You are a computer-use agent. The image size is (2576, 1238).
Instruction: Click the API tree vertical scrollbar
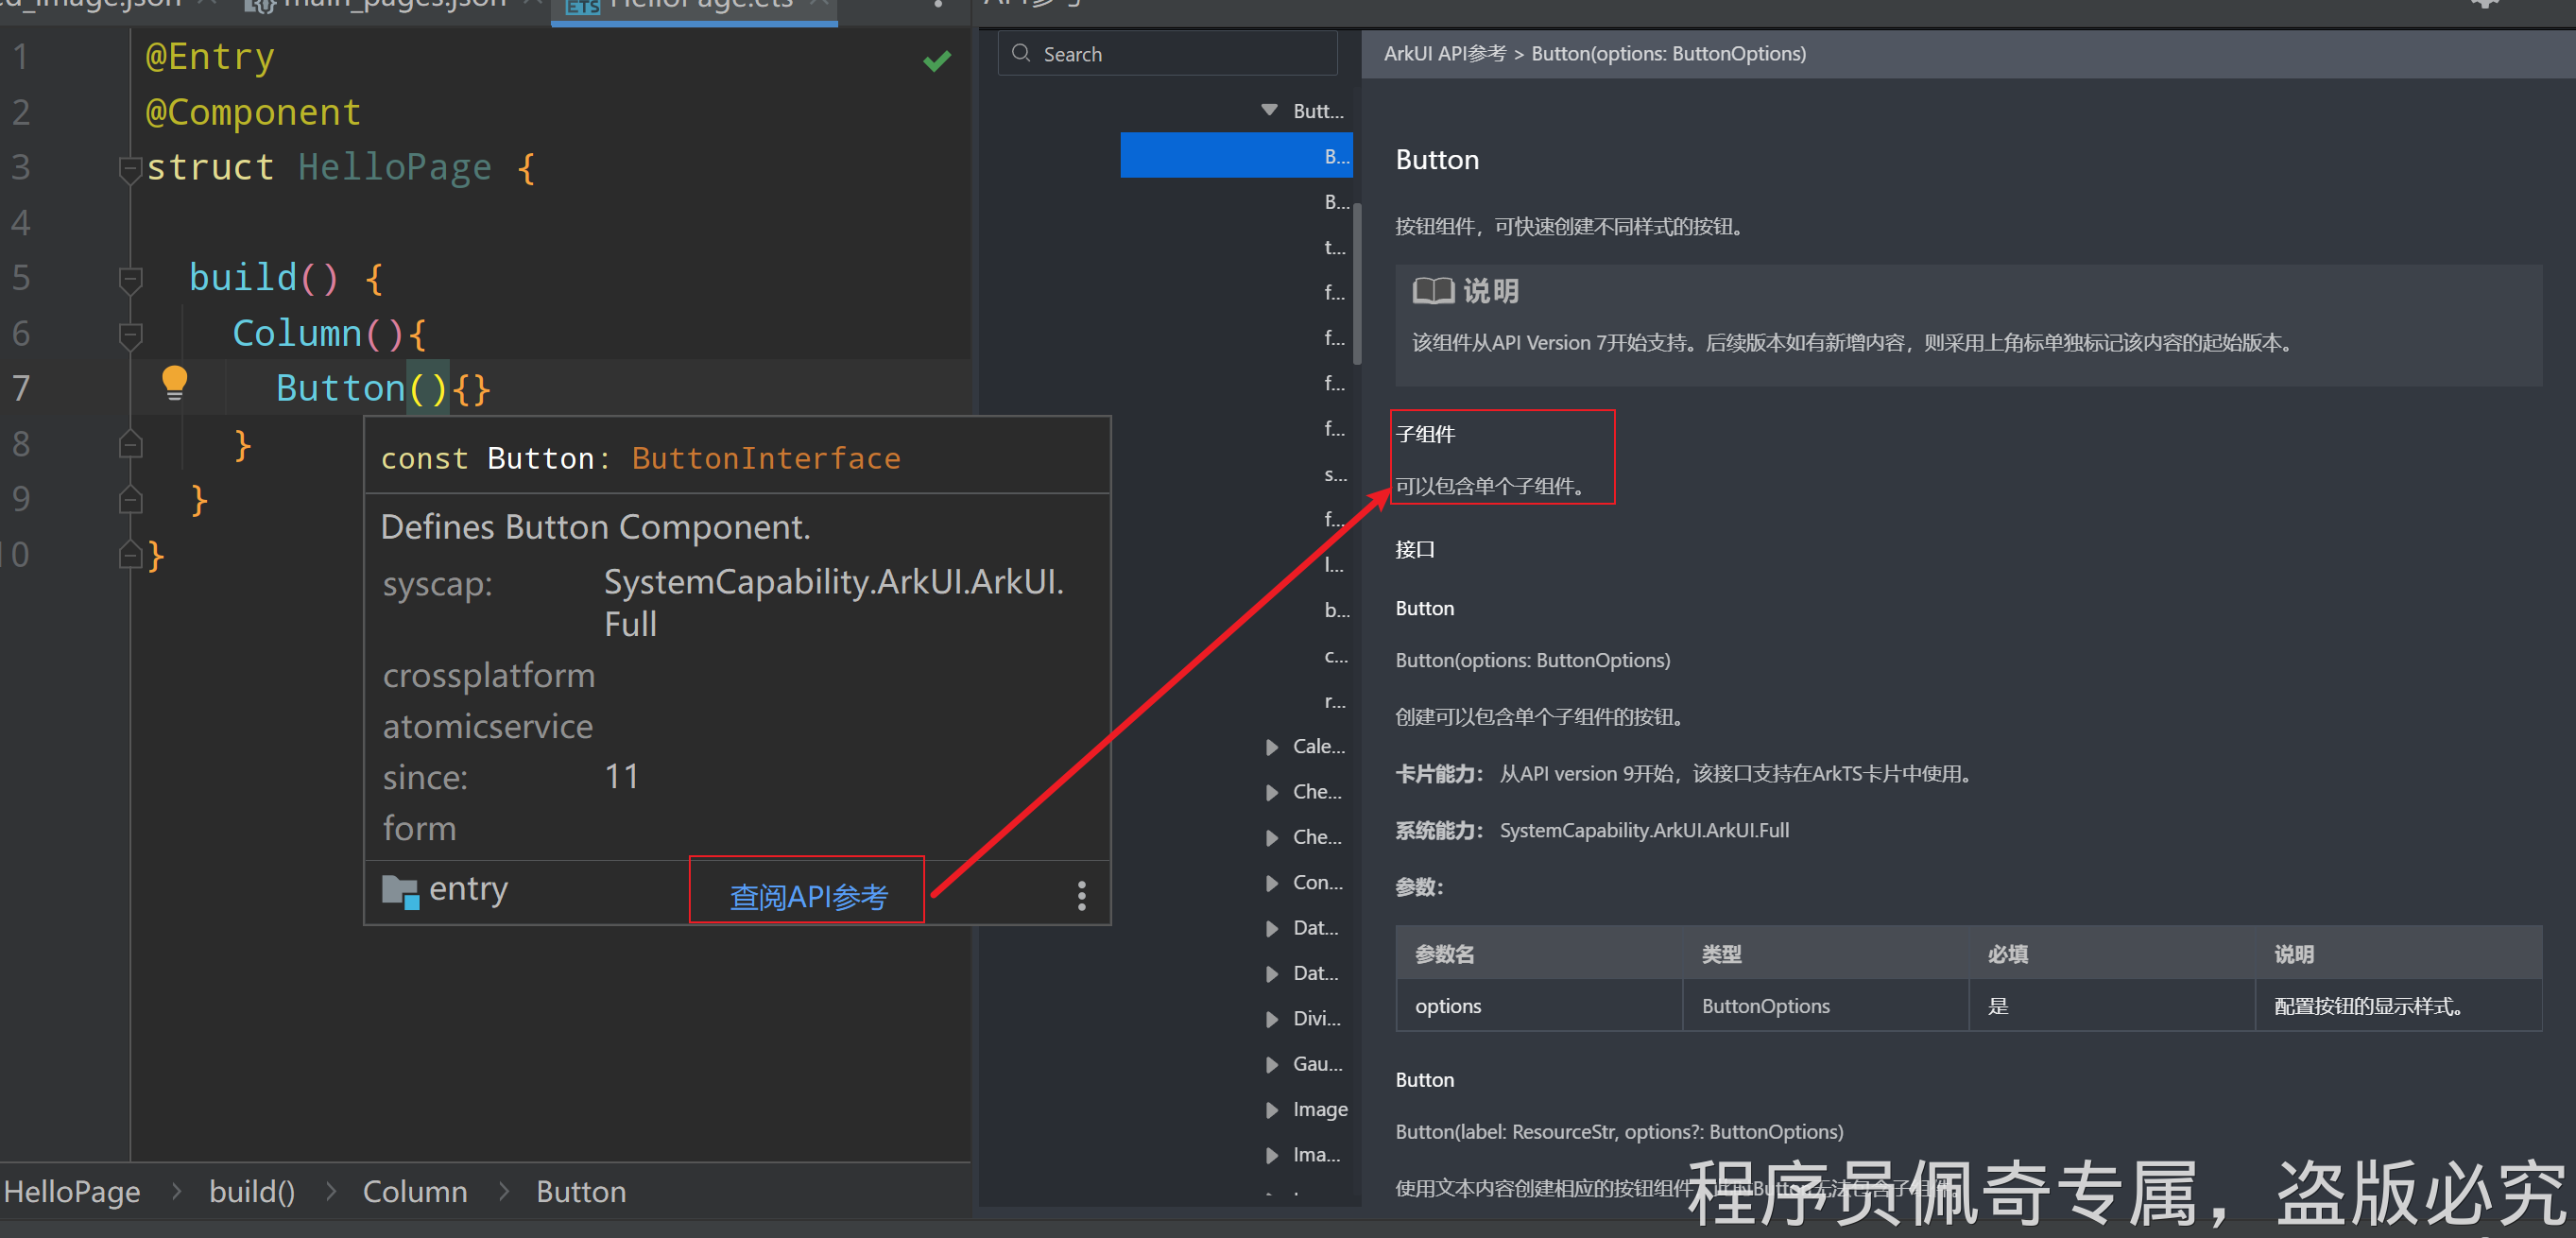coord(1356,285)
